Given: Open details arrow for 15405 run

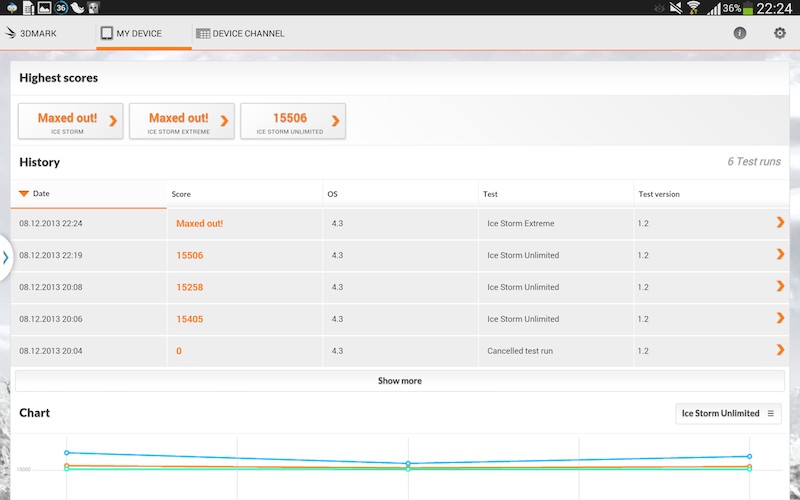Looking at the screenshot, I should click(x=780, y=318).
